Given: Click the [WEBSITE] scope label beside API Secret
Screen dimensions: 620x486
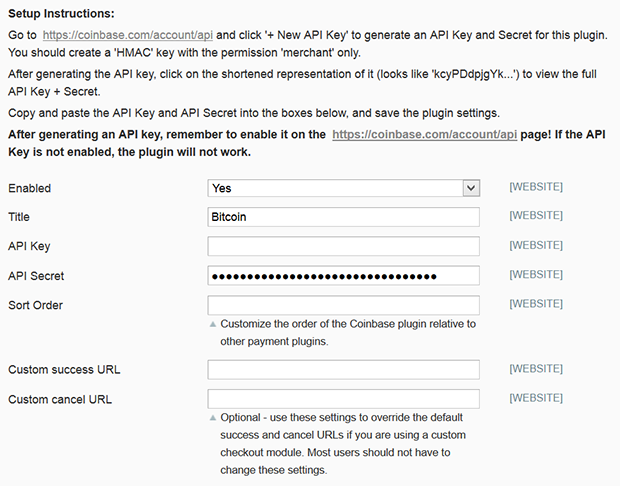Looking at the screenshot, I should (536, 274).
